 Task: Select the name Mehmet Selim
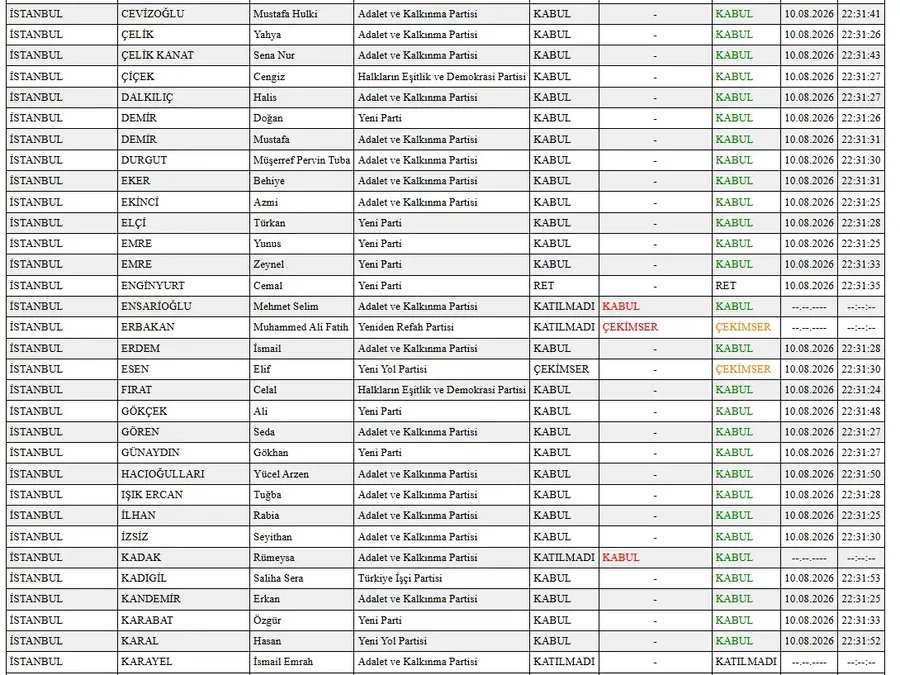pos(285,307)
